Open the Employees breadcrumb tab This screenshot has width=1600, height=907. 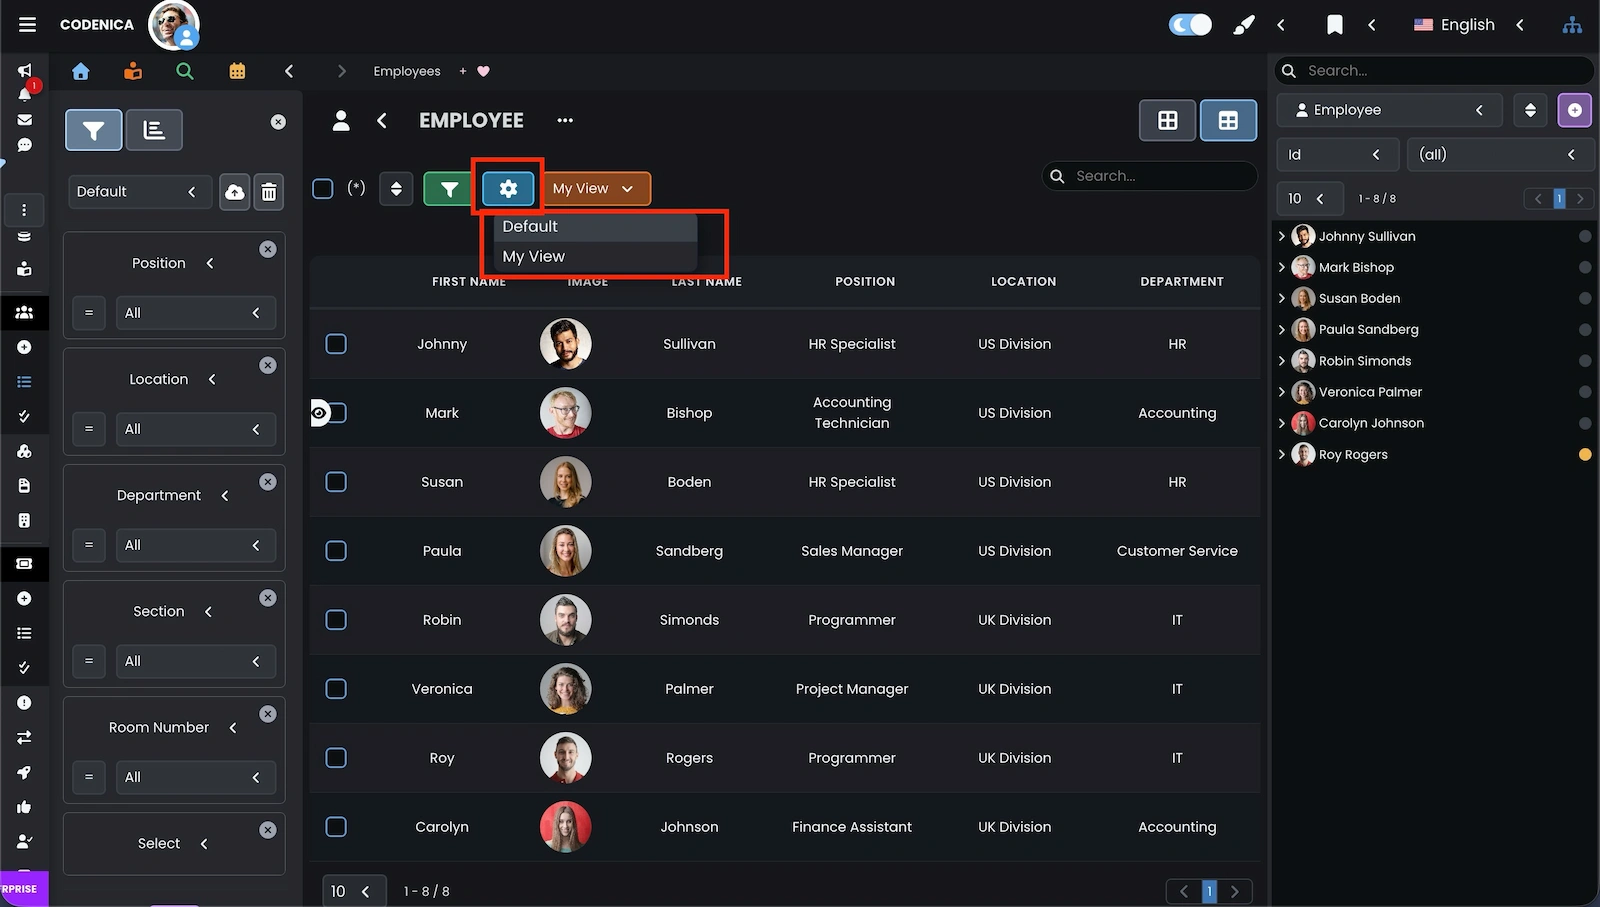tap(406, 71)
